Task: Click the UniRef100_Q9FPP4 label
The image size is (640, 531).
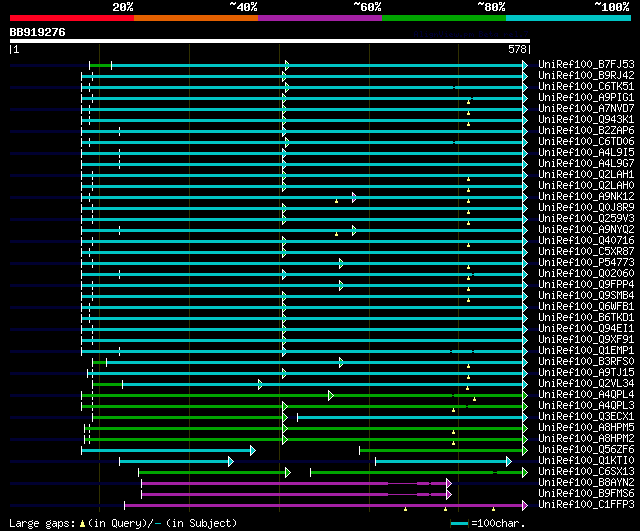Action: (x=586, y=285)
